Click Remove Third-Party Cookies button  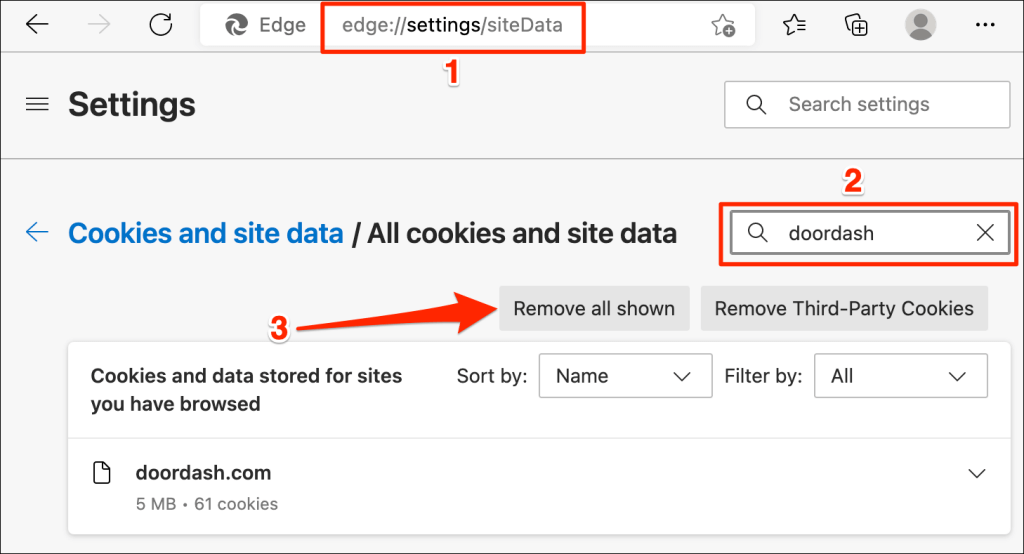(x=844, y=309)
